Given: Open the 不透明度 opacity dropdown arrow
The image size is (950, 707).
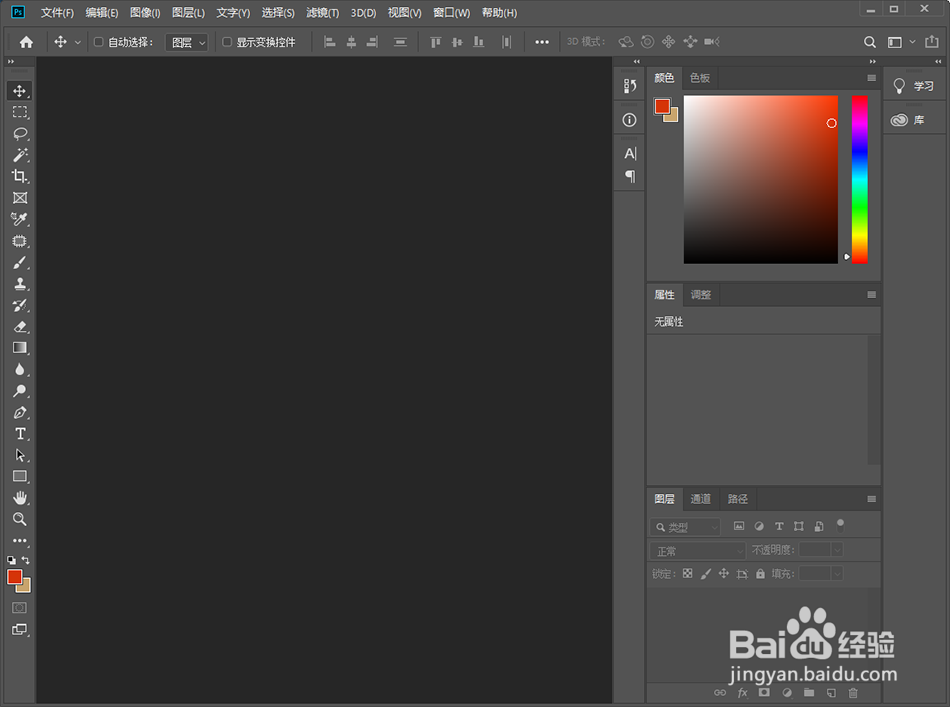Looking at the screenshot, I should tap(837, 550).
